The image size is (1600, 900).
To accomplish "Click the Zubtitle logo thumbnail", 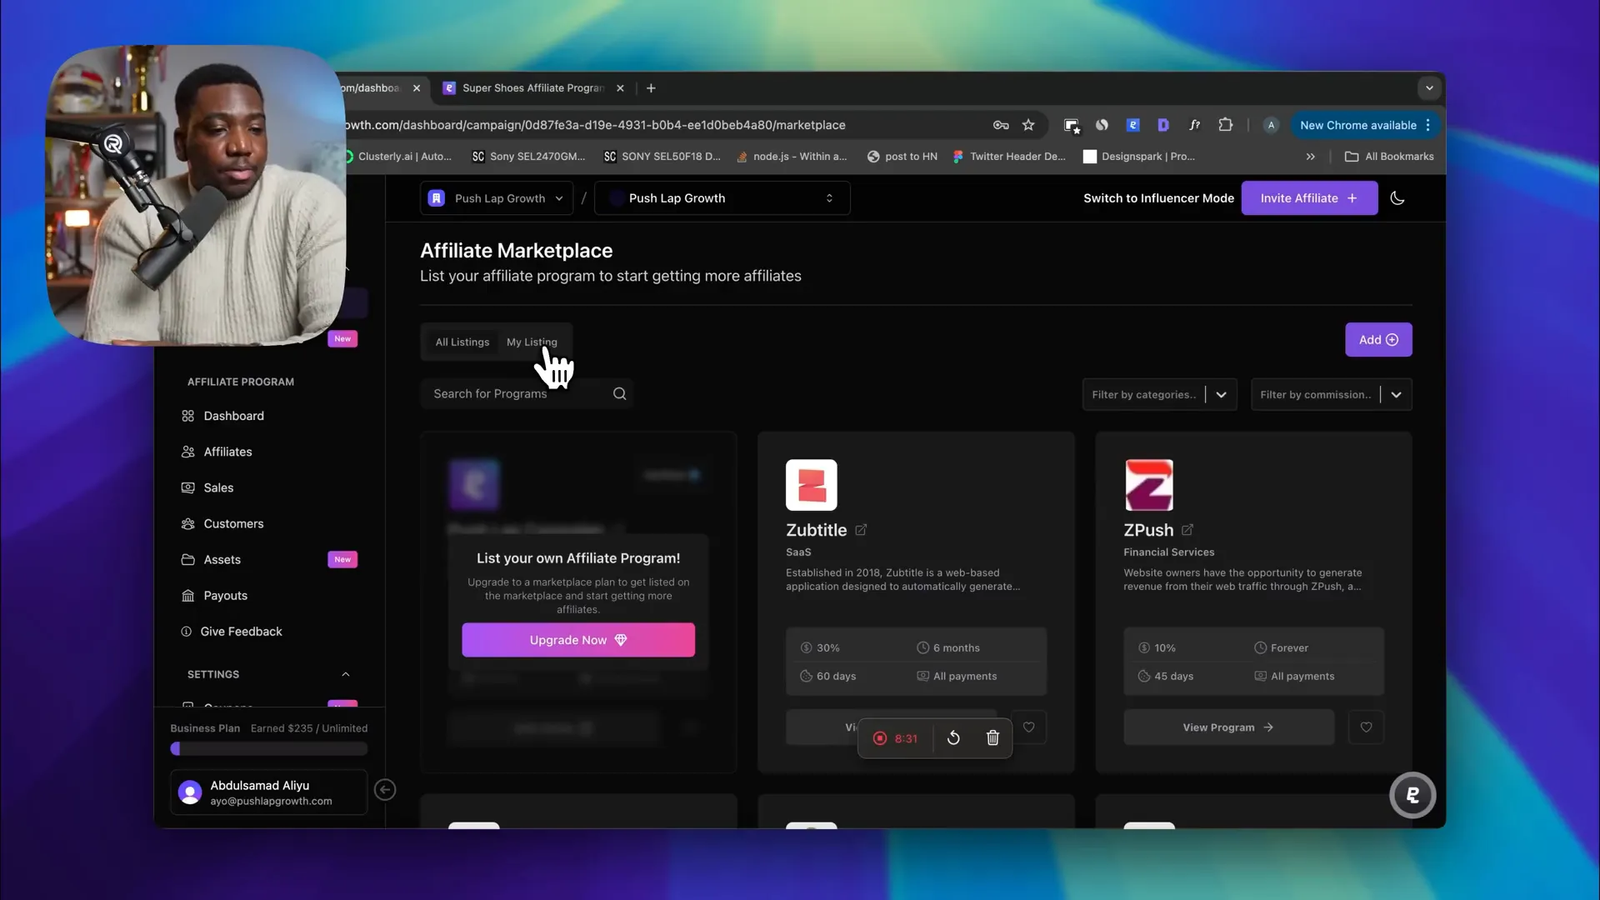I will point(811,485).
